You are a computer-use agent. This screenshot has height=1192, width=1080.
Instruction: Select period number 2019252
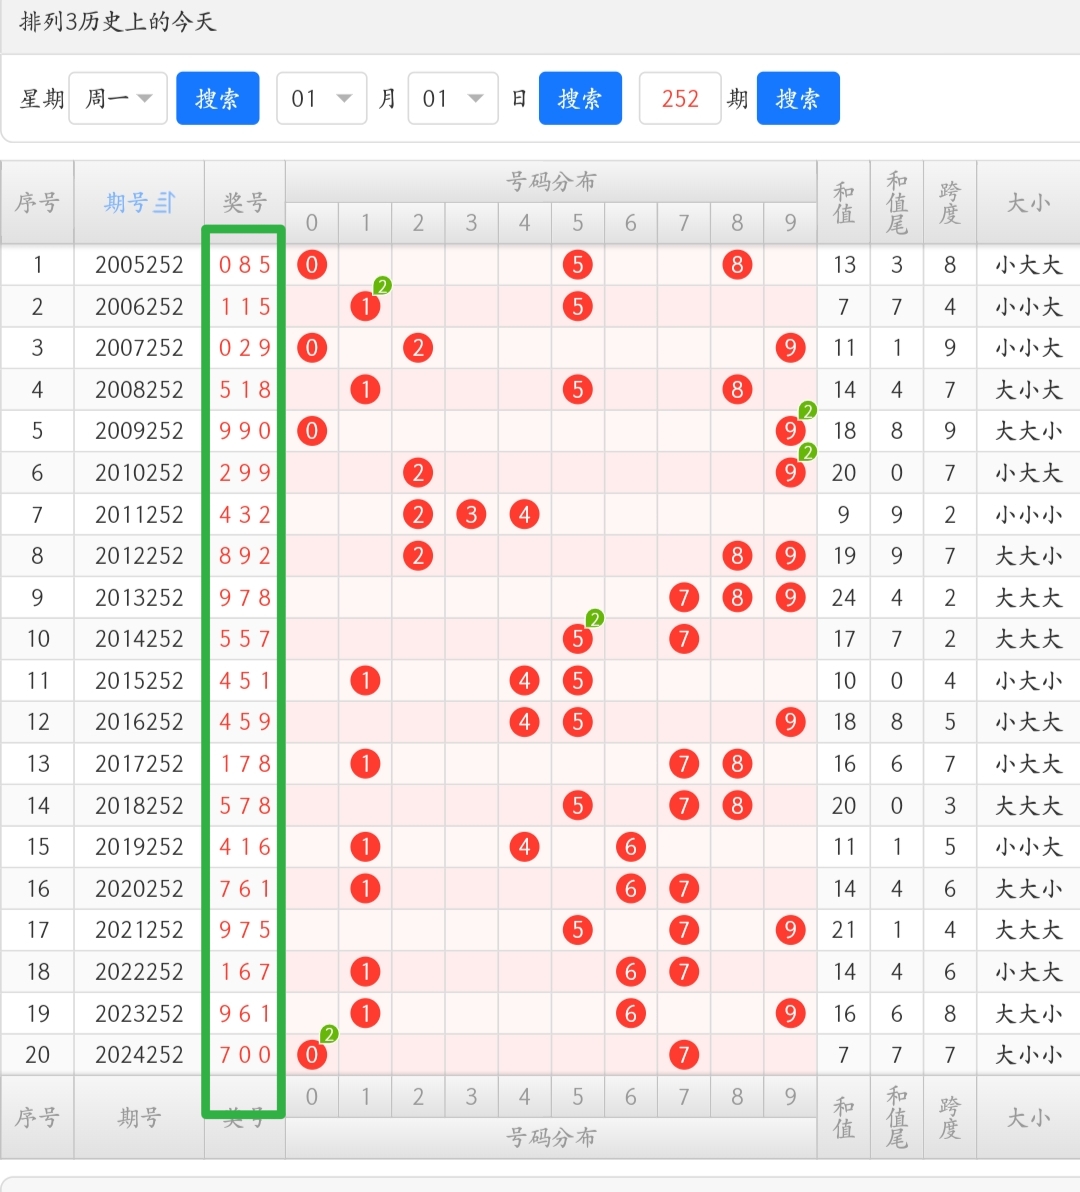tap(139, 846)
